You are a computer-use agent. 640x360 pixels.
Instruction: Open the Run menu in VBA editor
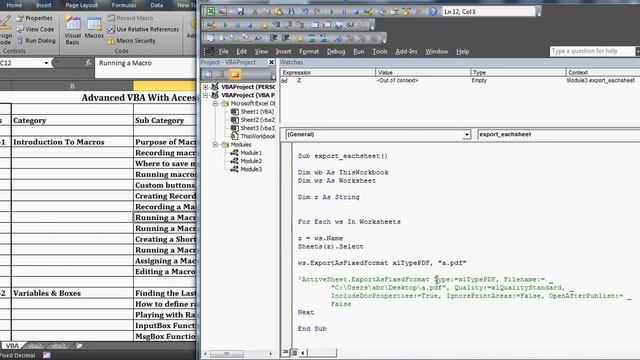tap(359, 51)
